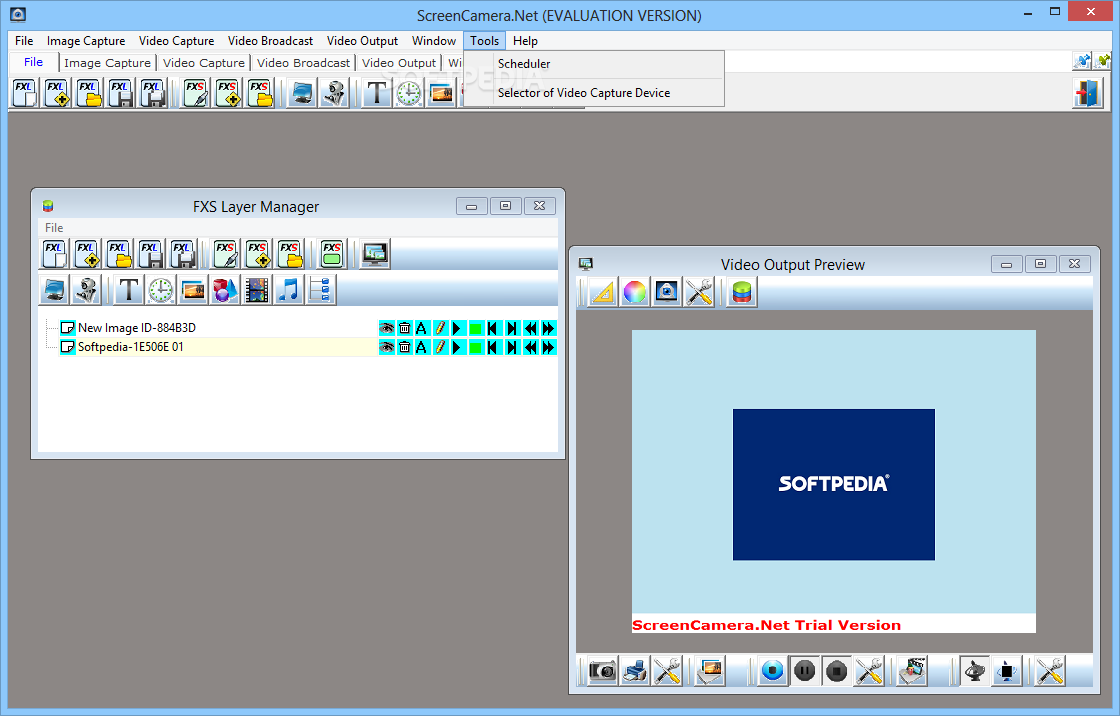Open the Help menu
Image resolution: width=1120 pixels, height=716 pixels.
(x=525, y=41)
